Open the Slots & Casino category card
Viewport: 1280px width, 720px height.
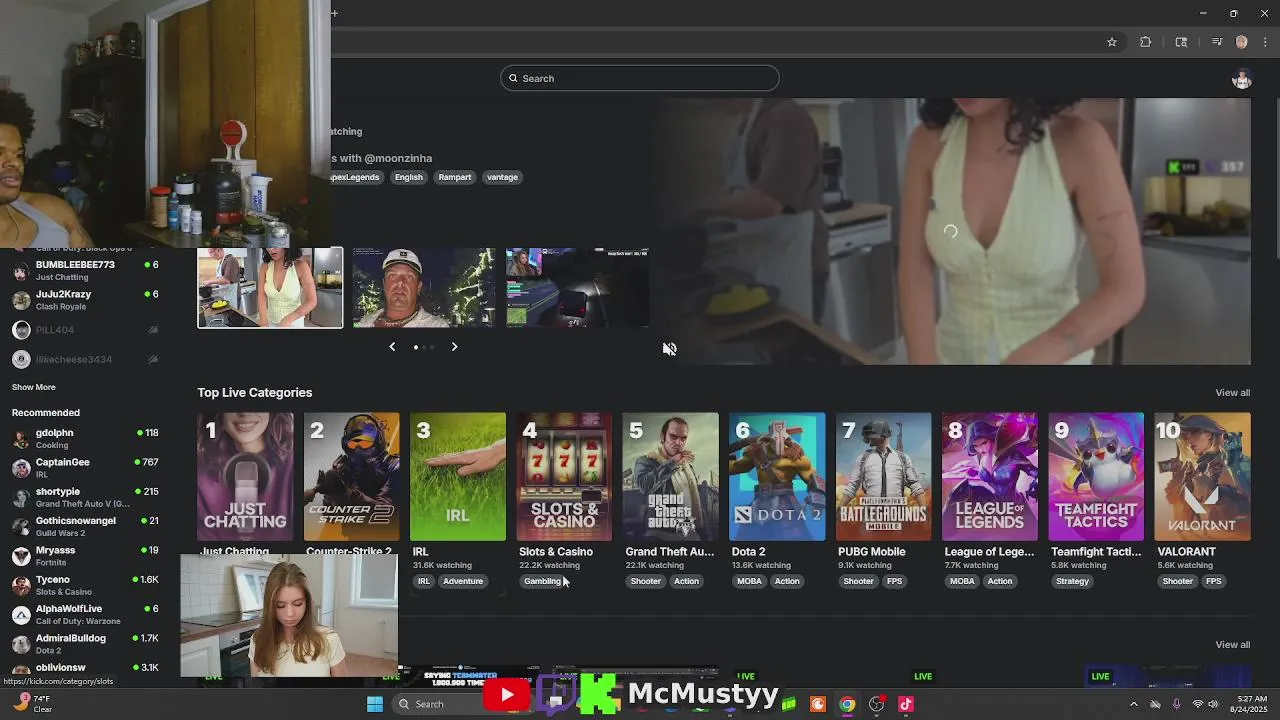(564, 477)
